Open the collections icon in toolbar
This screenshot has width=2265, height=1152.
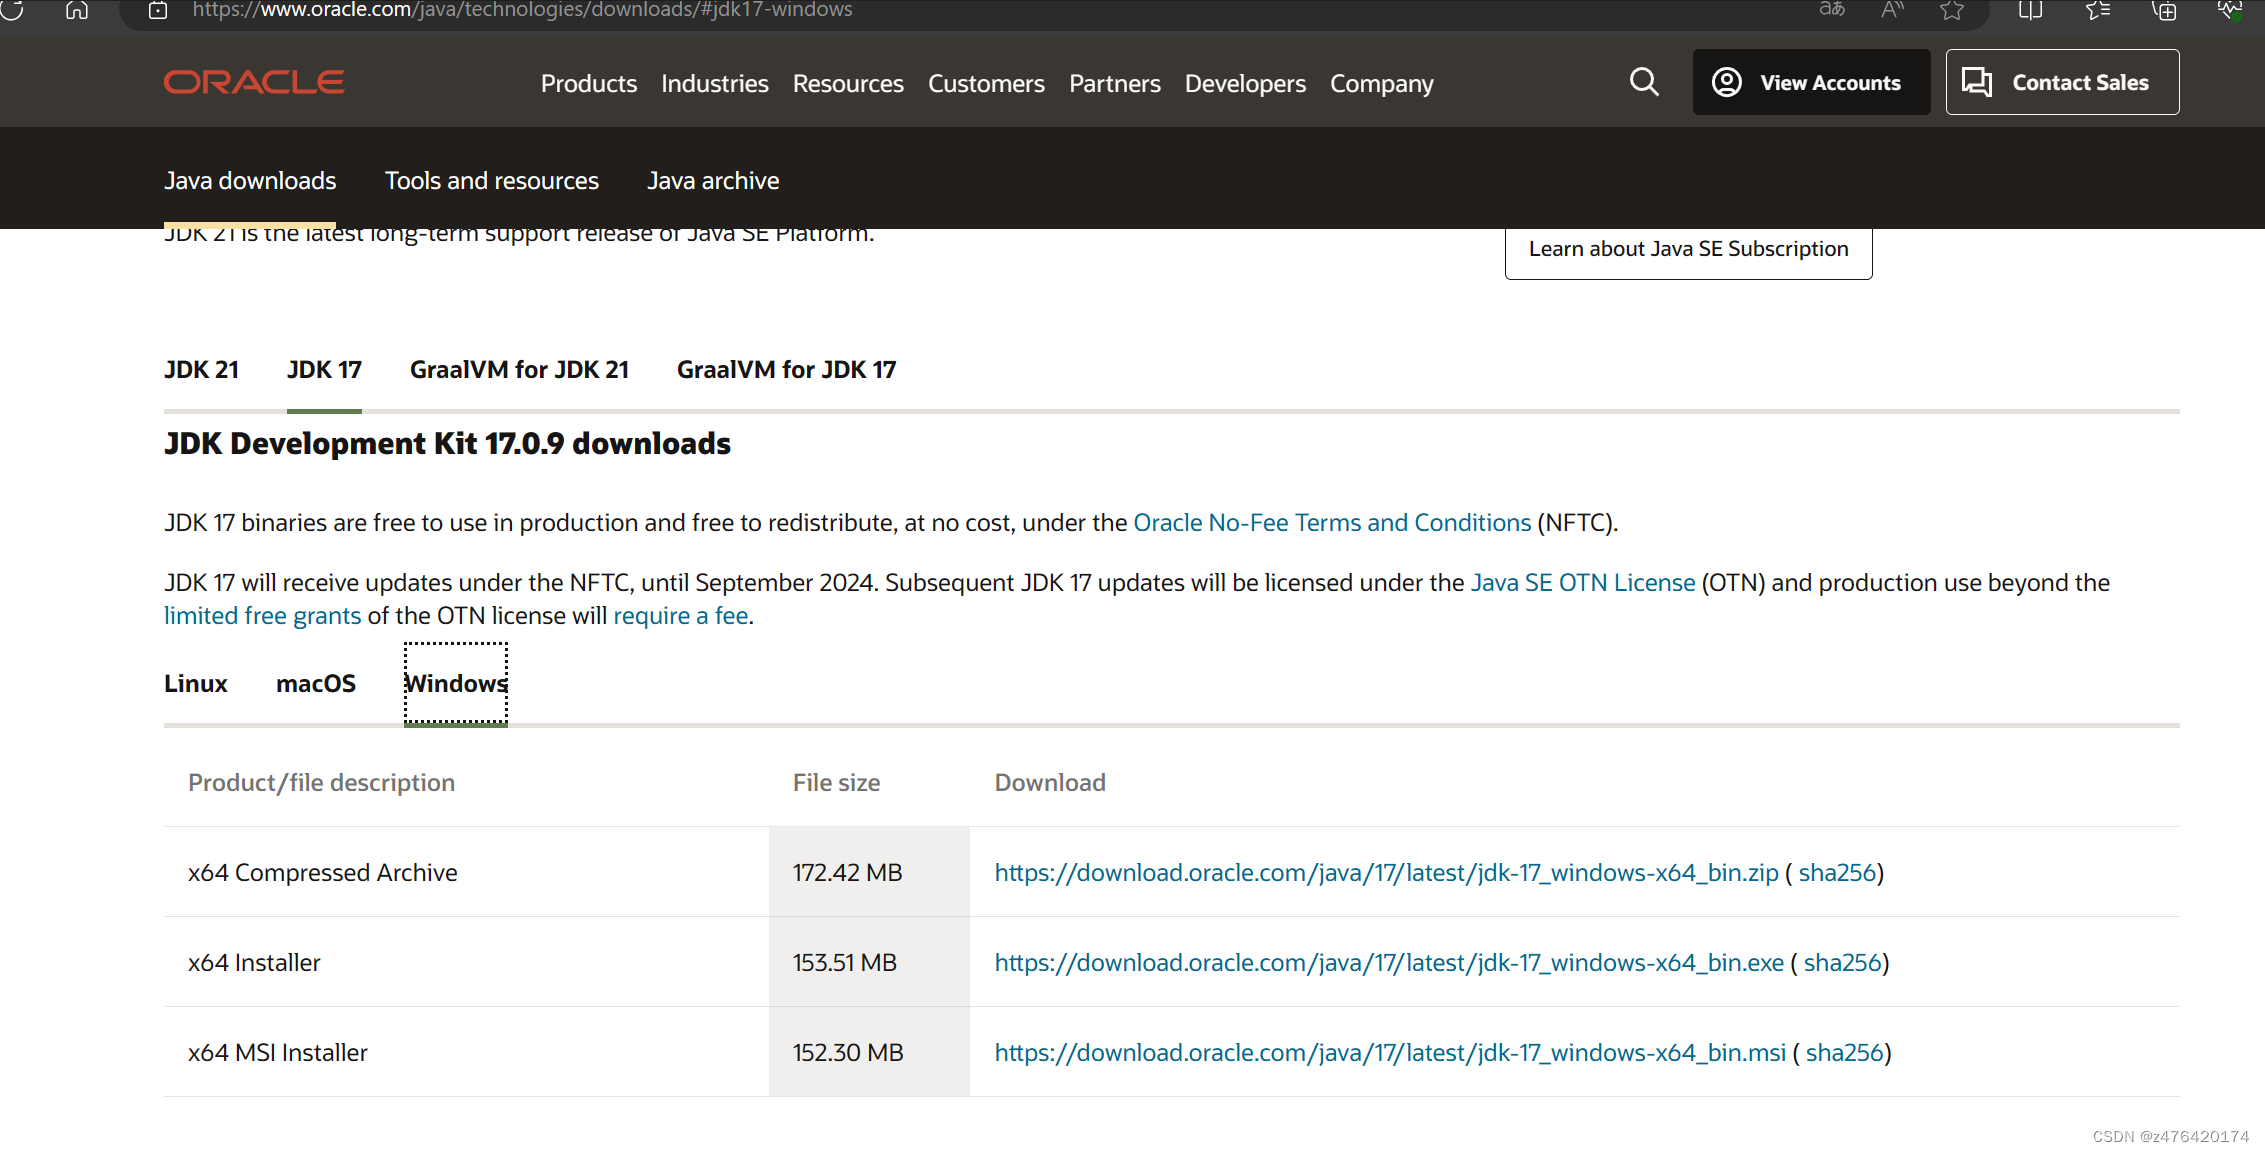[2164, 10]
